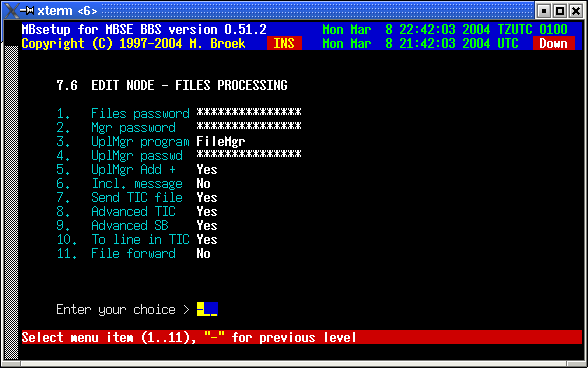Screen dimensions: 588x368
Task: Select menu item 9 Advanced SB
Action: coord(112,225)
